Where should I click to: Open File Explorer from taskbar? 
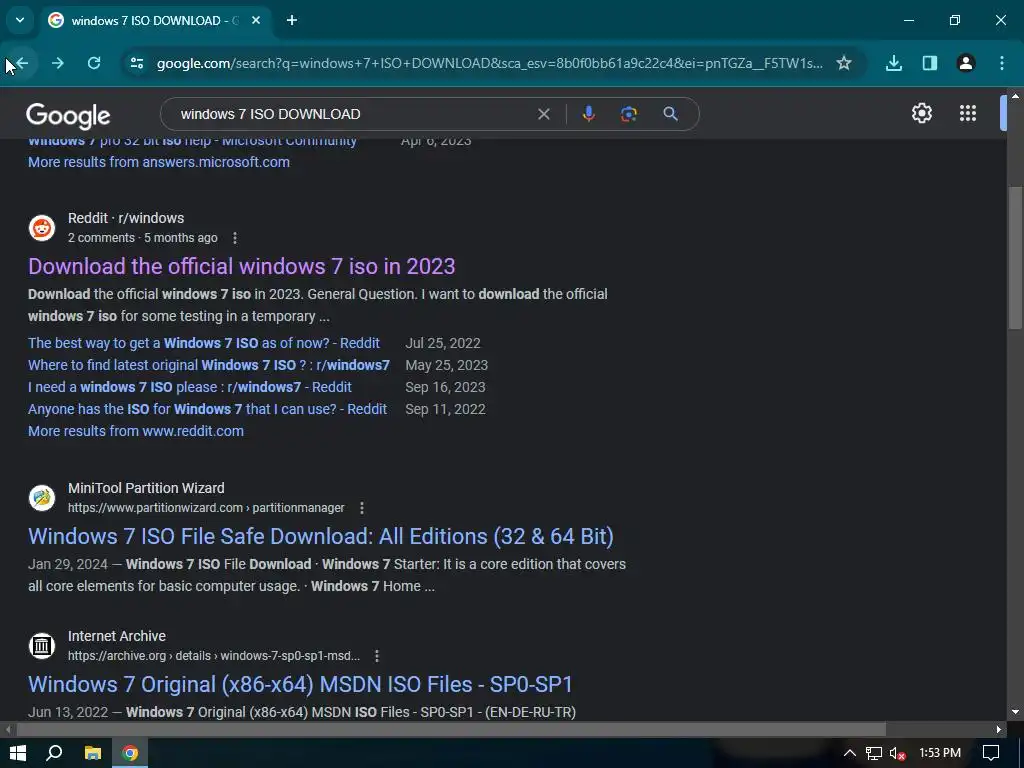93,753
